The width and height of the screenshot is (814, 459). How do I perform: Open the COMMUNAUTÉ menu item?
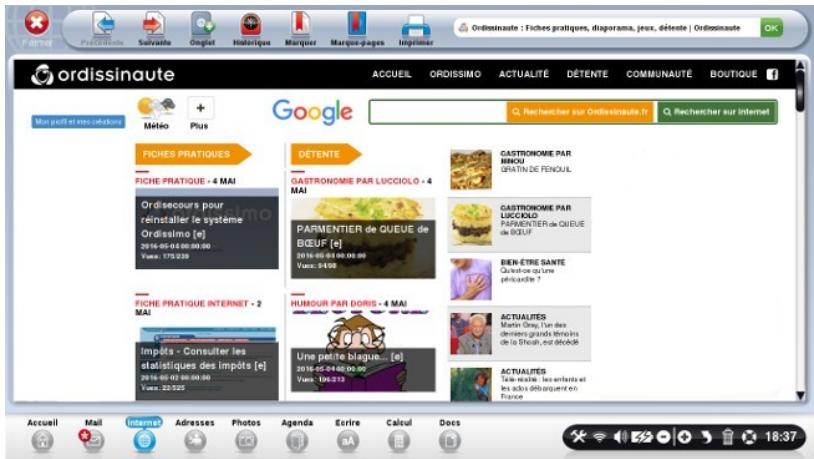pos(659,74)
